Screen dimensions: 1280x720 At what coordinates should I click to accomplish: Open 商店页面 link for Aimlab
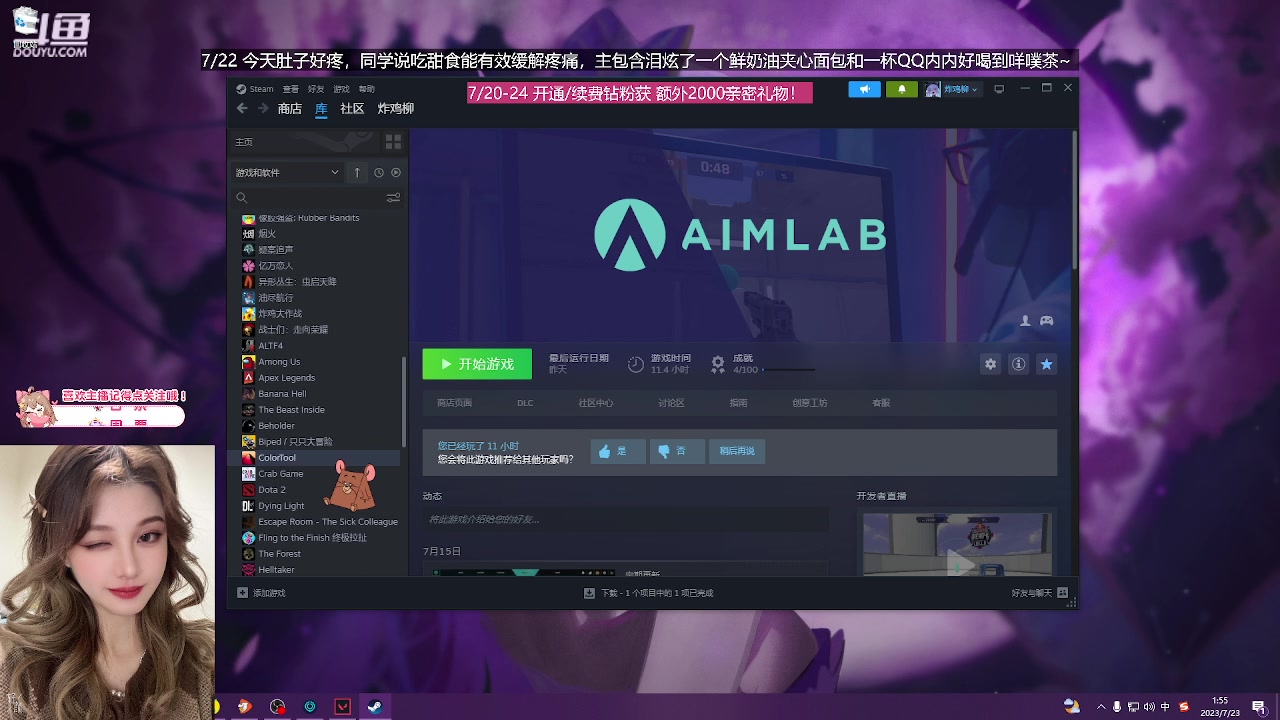tap(454, 403)
